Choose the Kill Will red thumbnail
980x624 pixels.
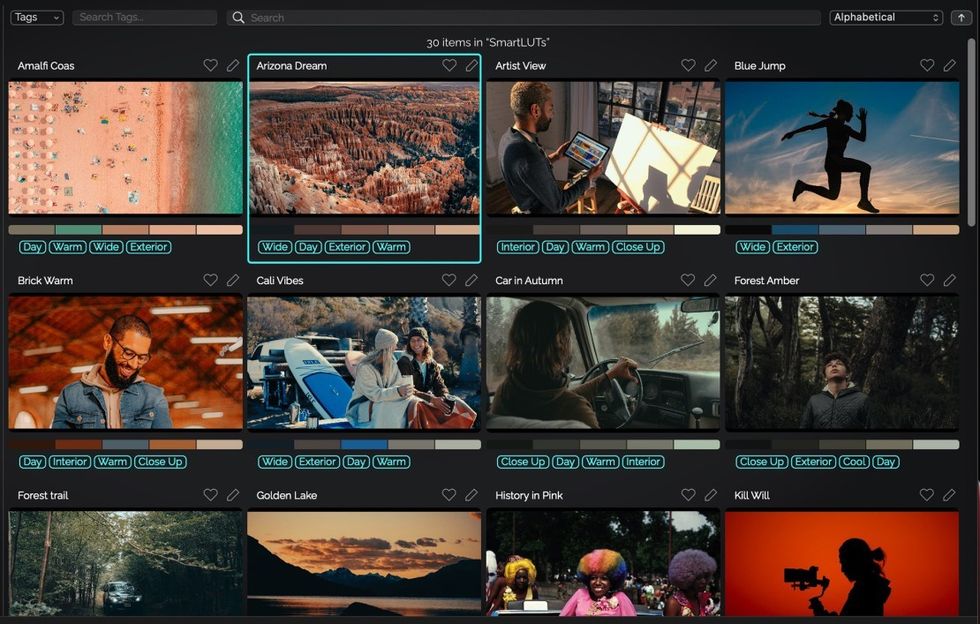(x=842, y=563)
